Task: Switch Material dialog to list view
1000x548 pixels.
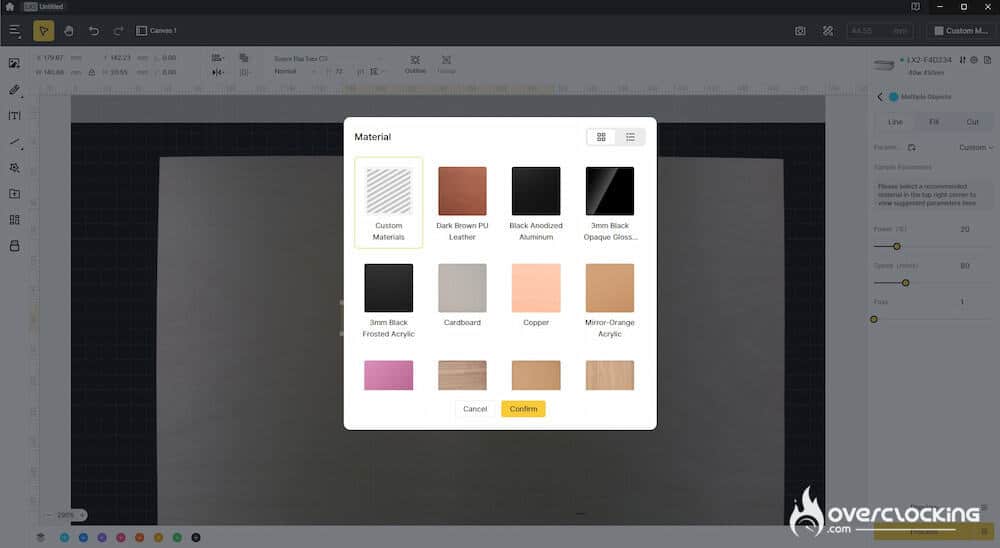Action: [630, 137]
